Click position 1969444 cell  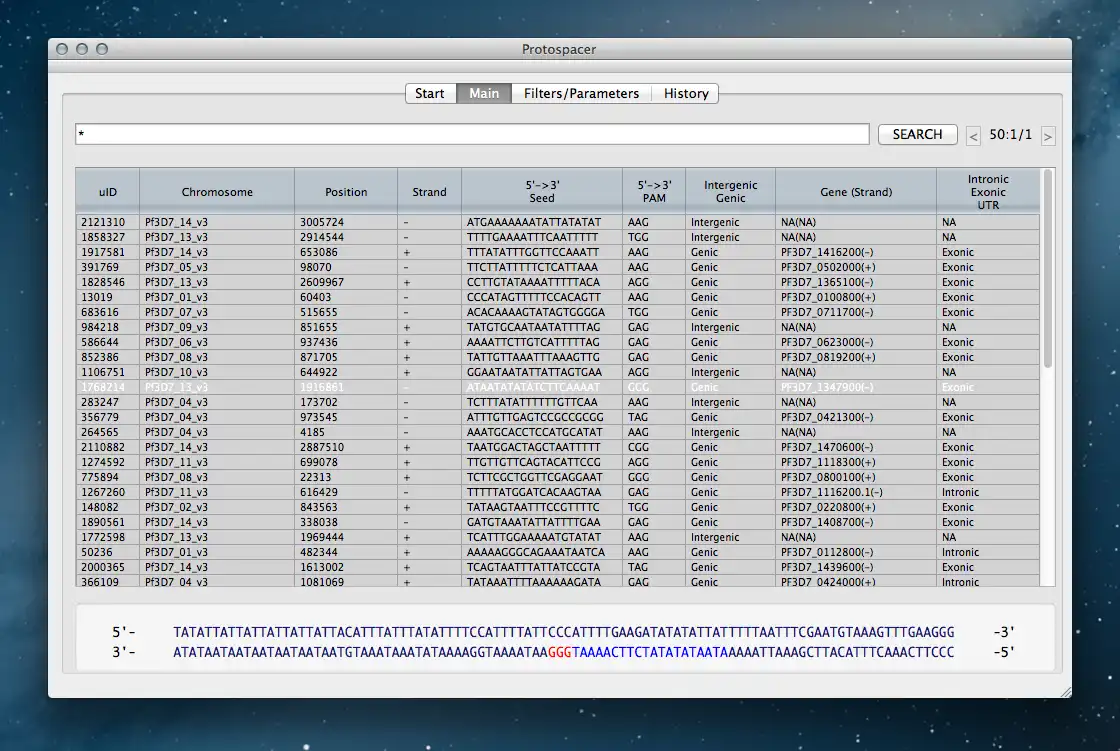346,537
